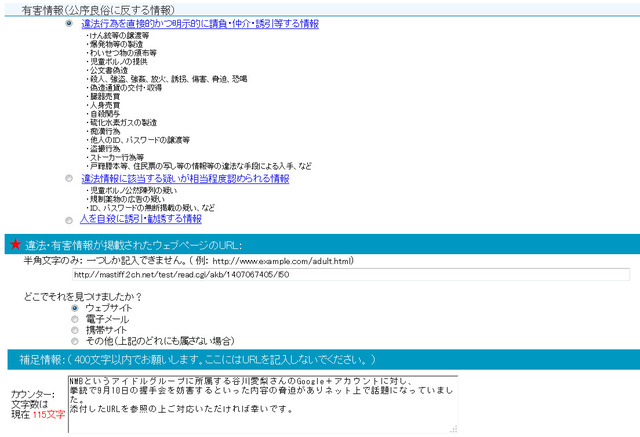640x437 pixels.
Task: Click the 違法・有害情報が掲載されたウェブページのURL header
Action: [134, 245]
